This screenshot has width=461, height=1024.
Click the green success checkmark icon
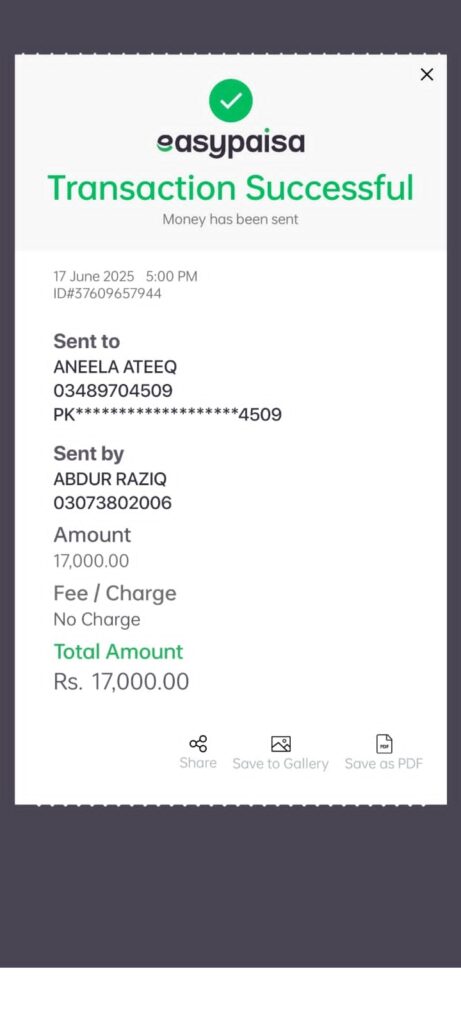coord(230,100)
